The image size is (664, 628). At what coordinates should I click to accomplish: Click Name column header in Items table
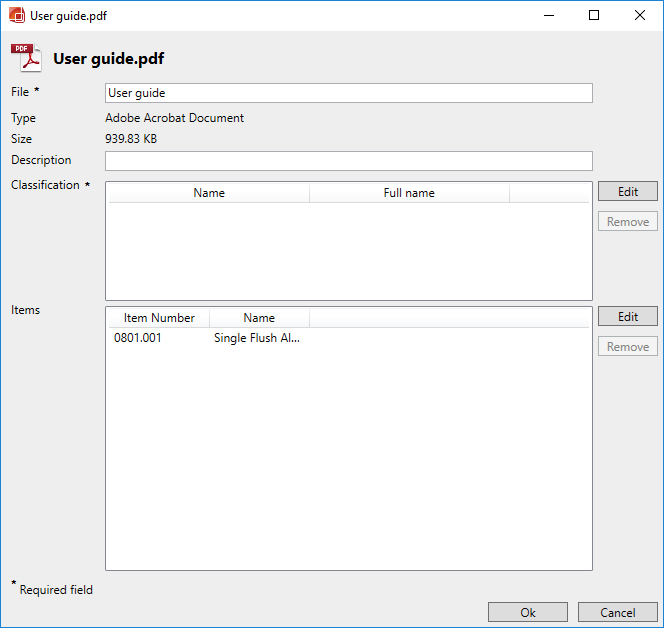[x=259, y=318]
